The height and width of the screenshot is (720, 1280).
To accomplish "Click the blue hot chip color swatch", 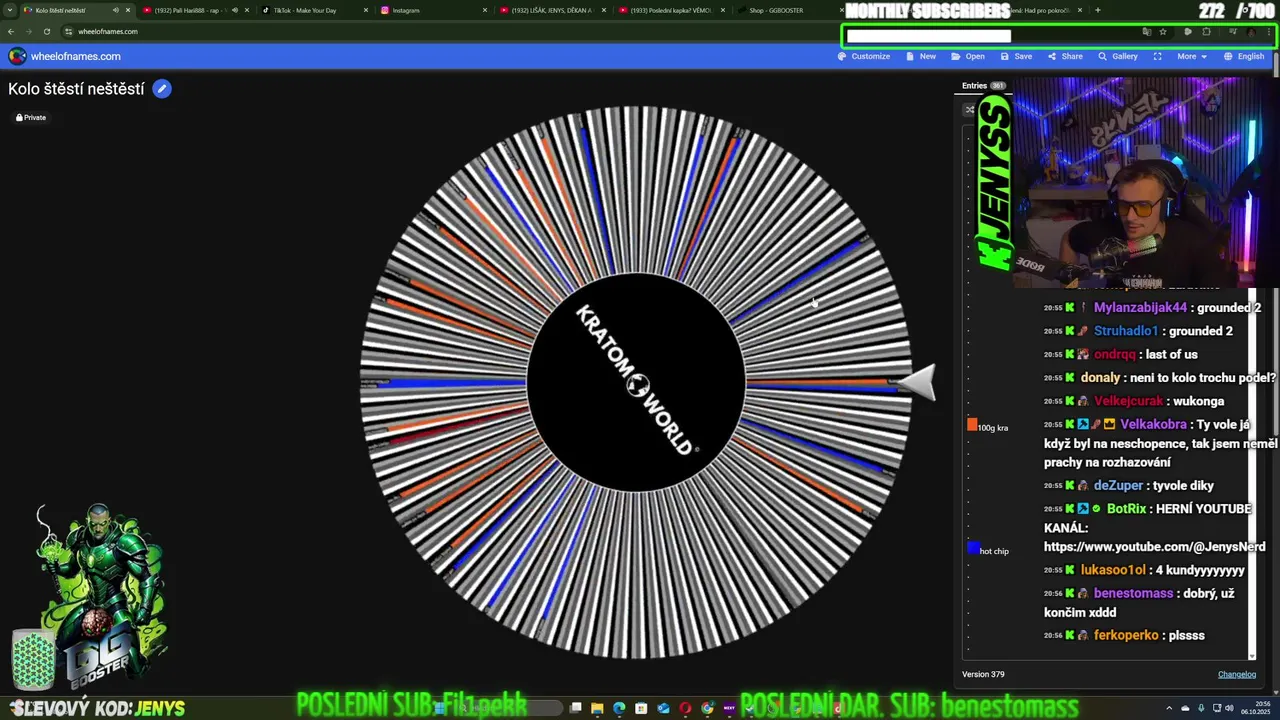I will point(973,547).
